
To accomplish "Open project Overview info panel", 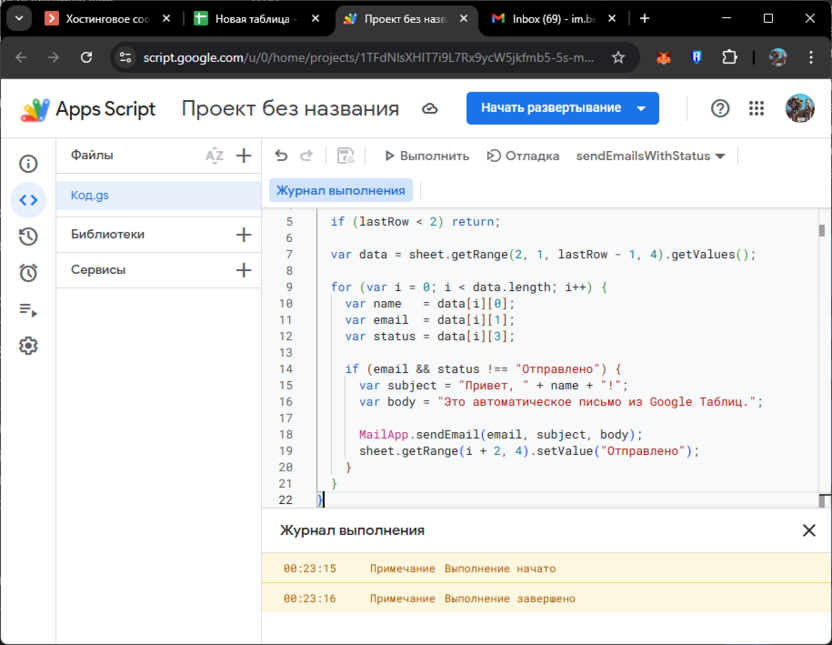I will pyautogui.click(x=28, y=163).
